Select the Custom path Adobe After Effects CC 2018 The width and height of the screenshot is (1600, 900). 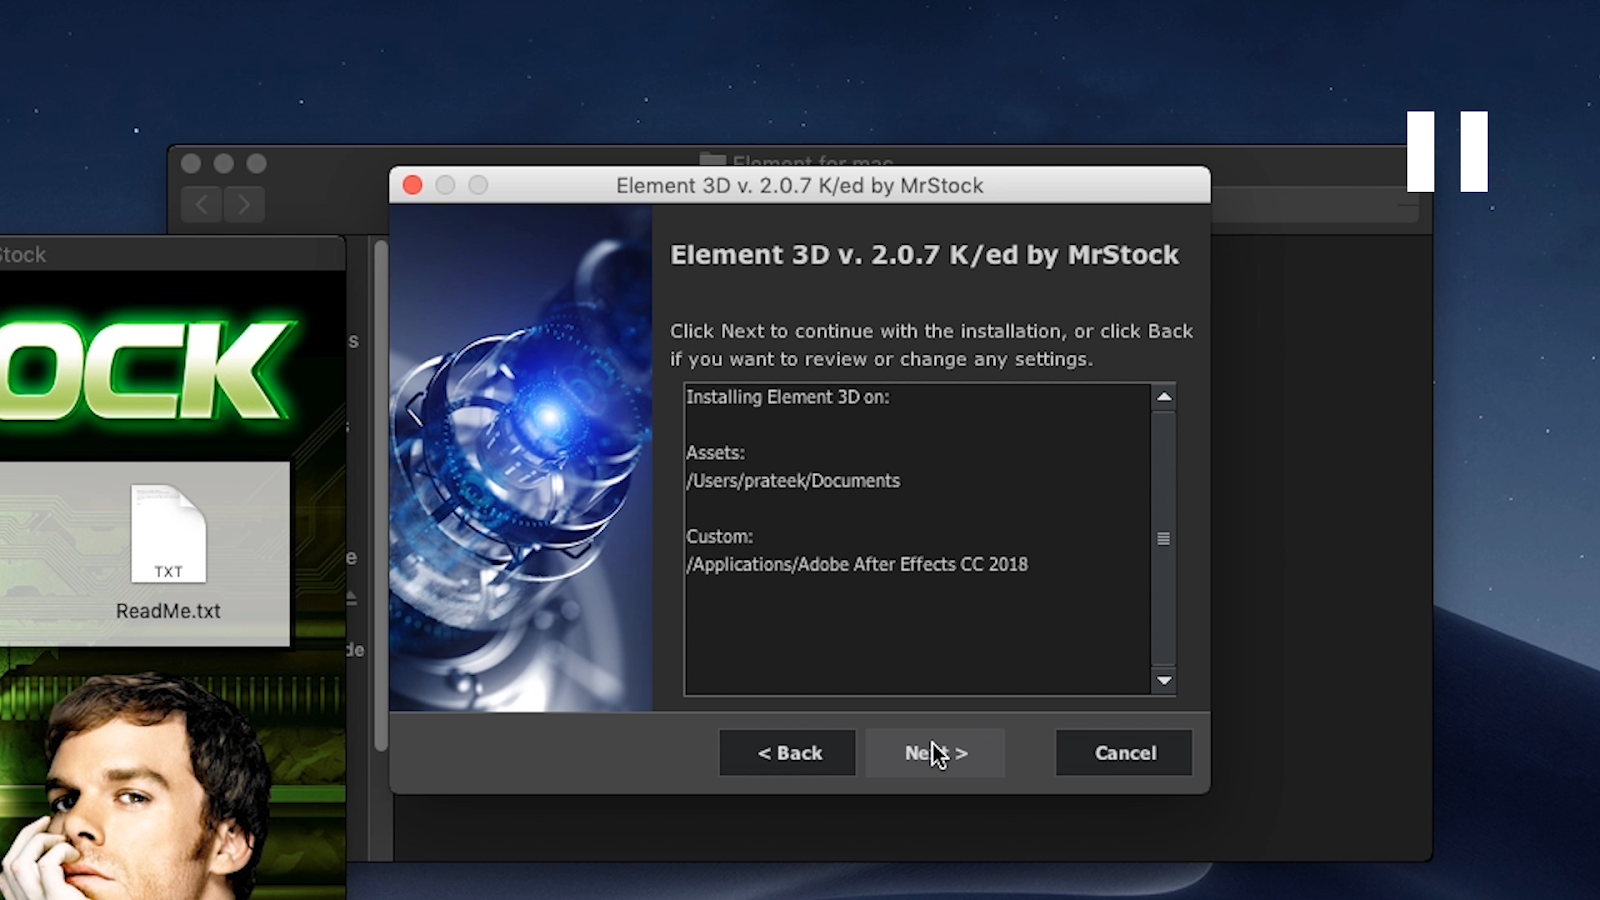pos(857,564)
